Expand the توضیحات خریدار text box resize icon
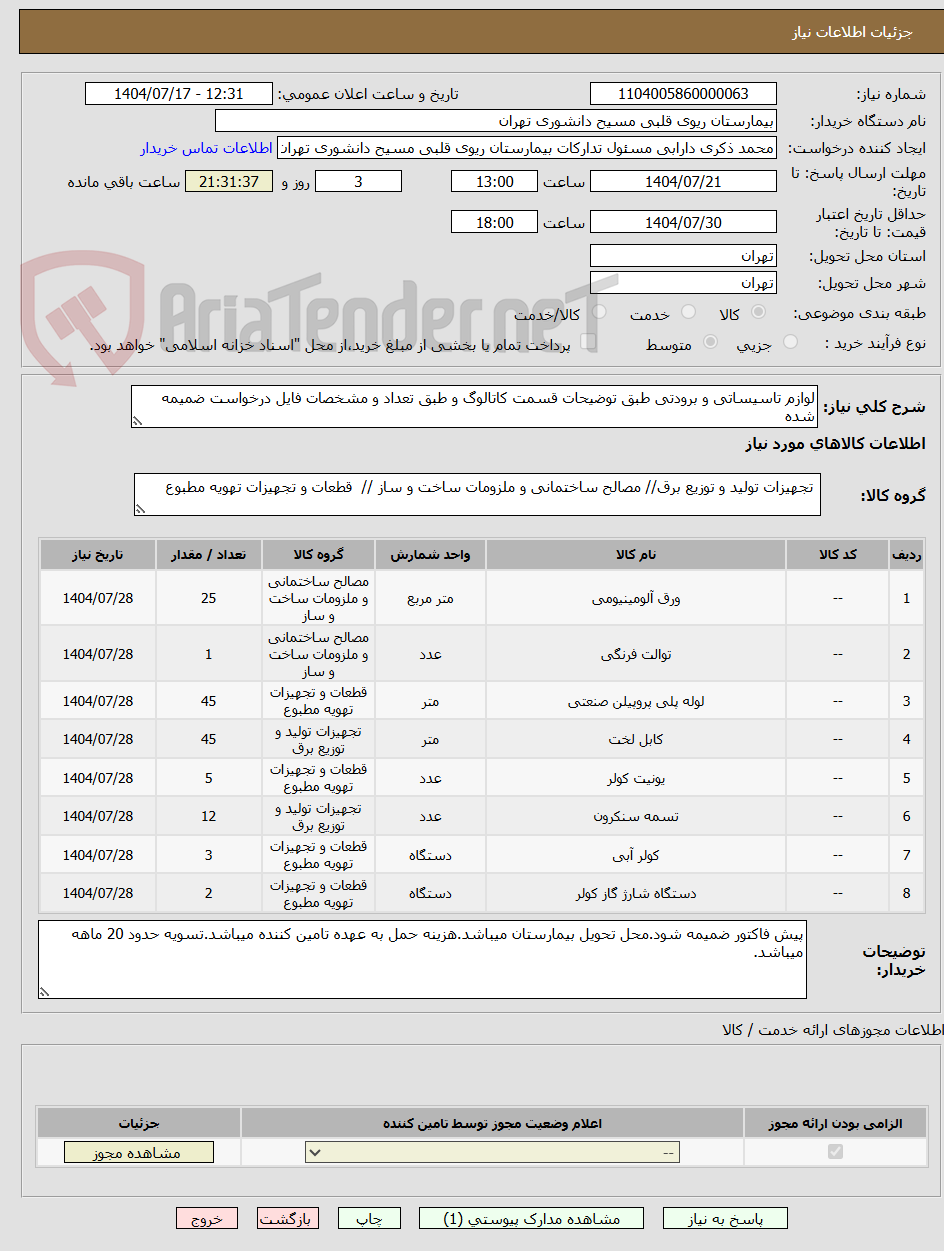This screenshot has width=944, height=1251. [42, 992]
